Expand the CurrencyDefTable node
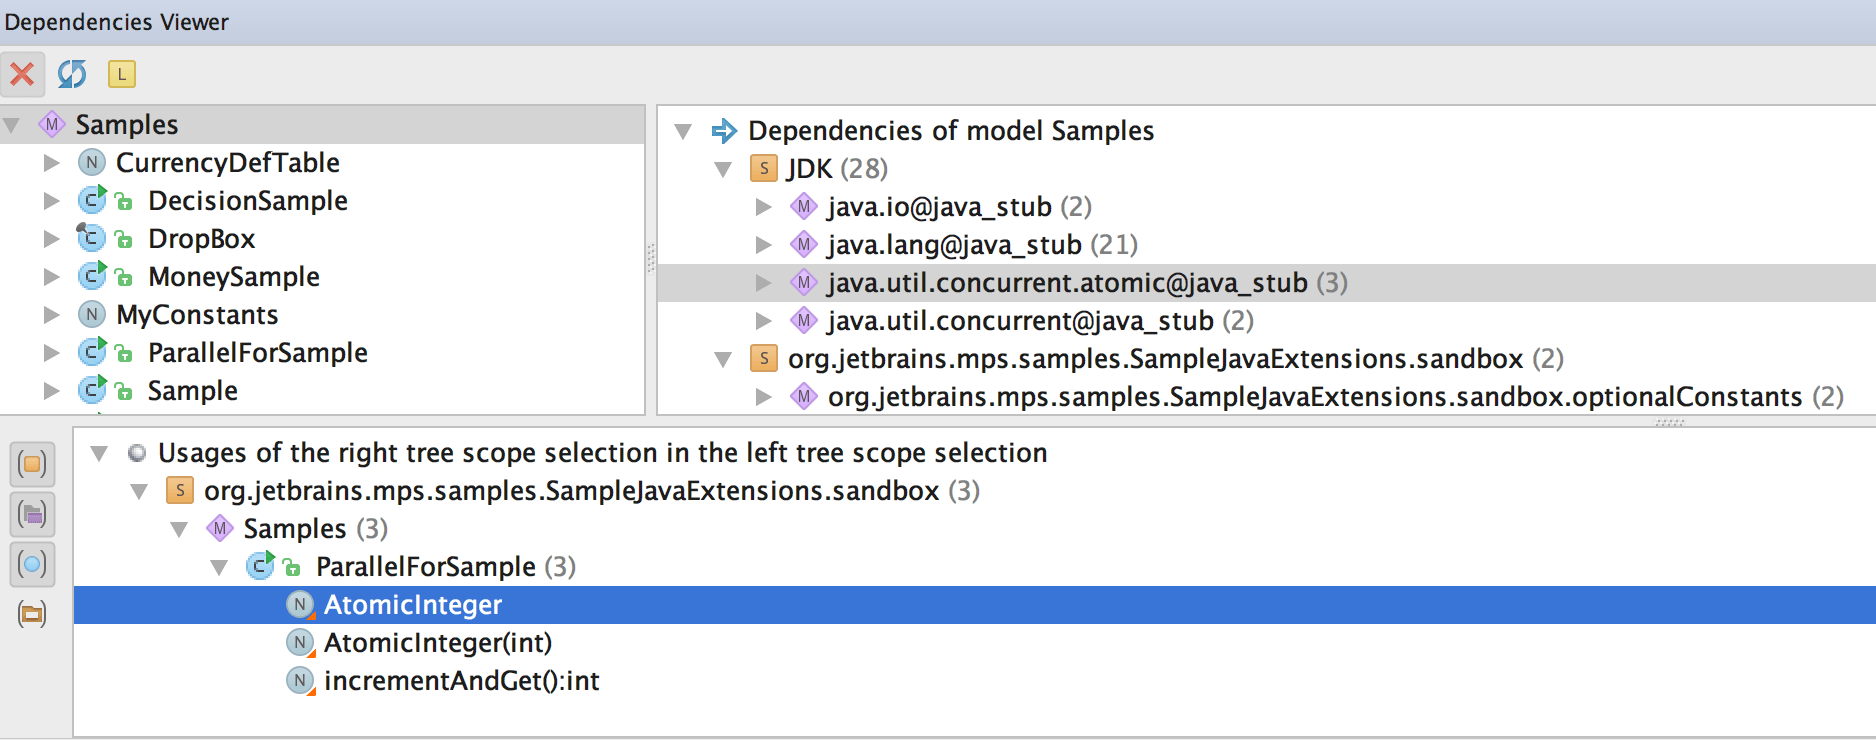Viewport: 1876px width, 740px height. [51, 163]
